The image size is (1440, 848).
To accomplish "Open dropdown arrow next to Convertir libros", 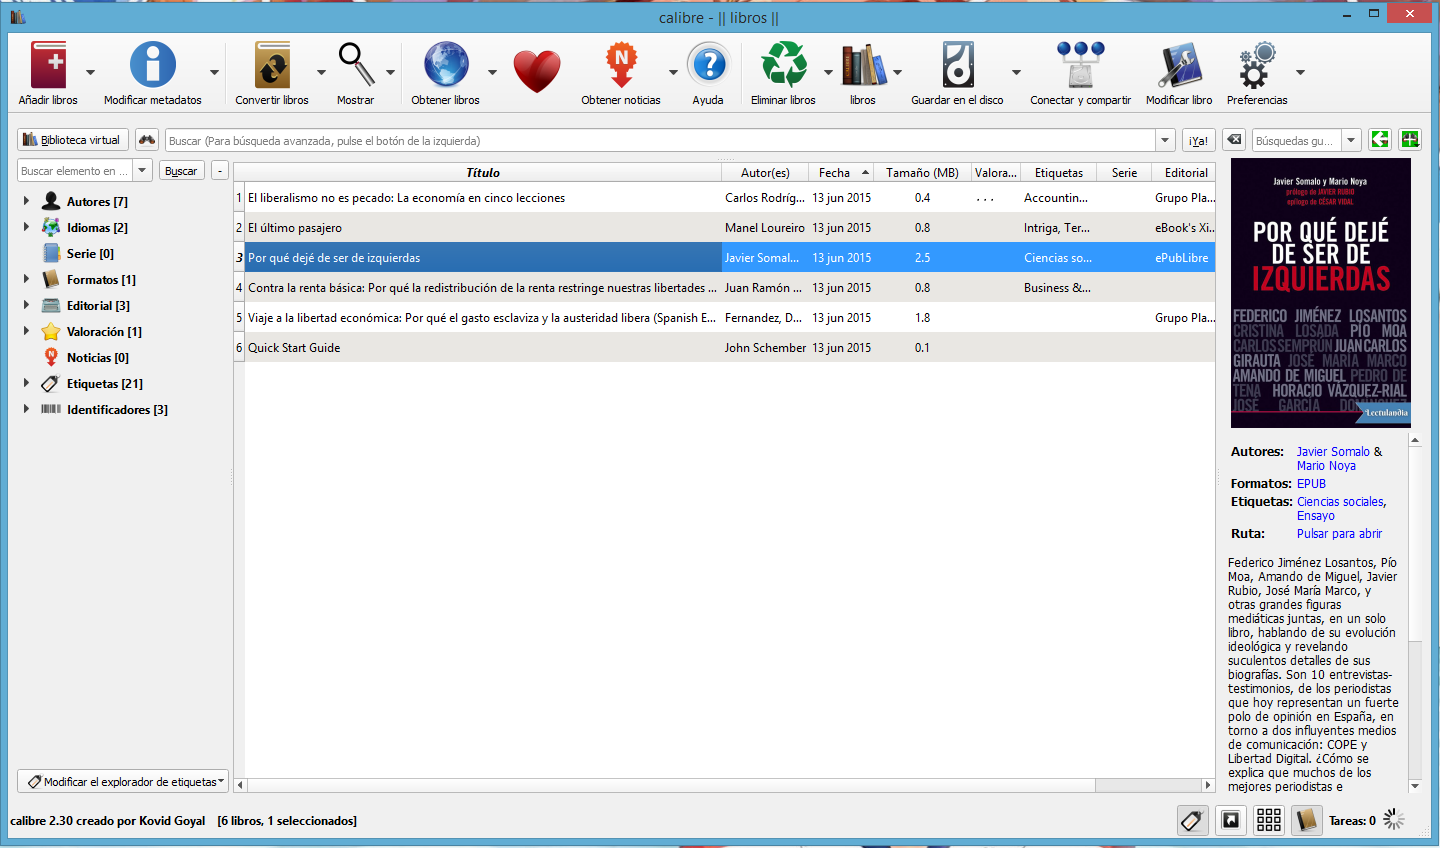I will point(321,72).
